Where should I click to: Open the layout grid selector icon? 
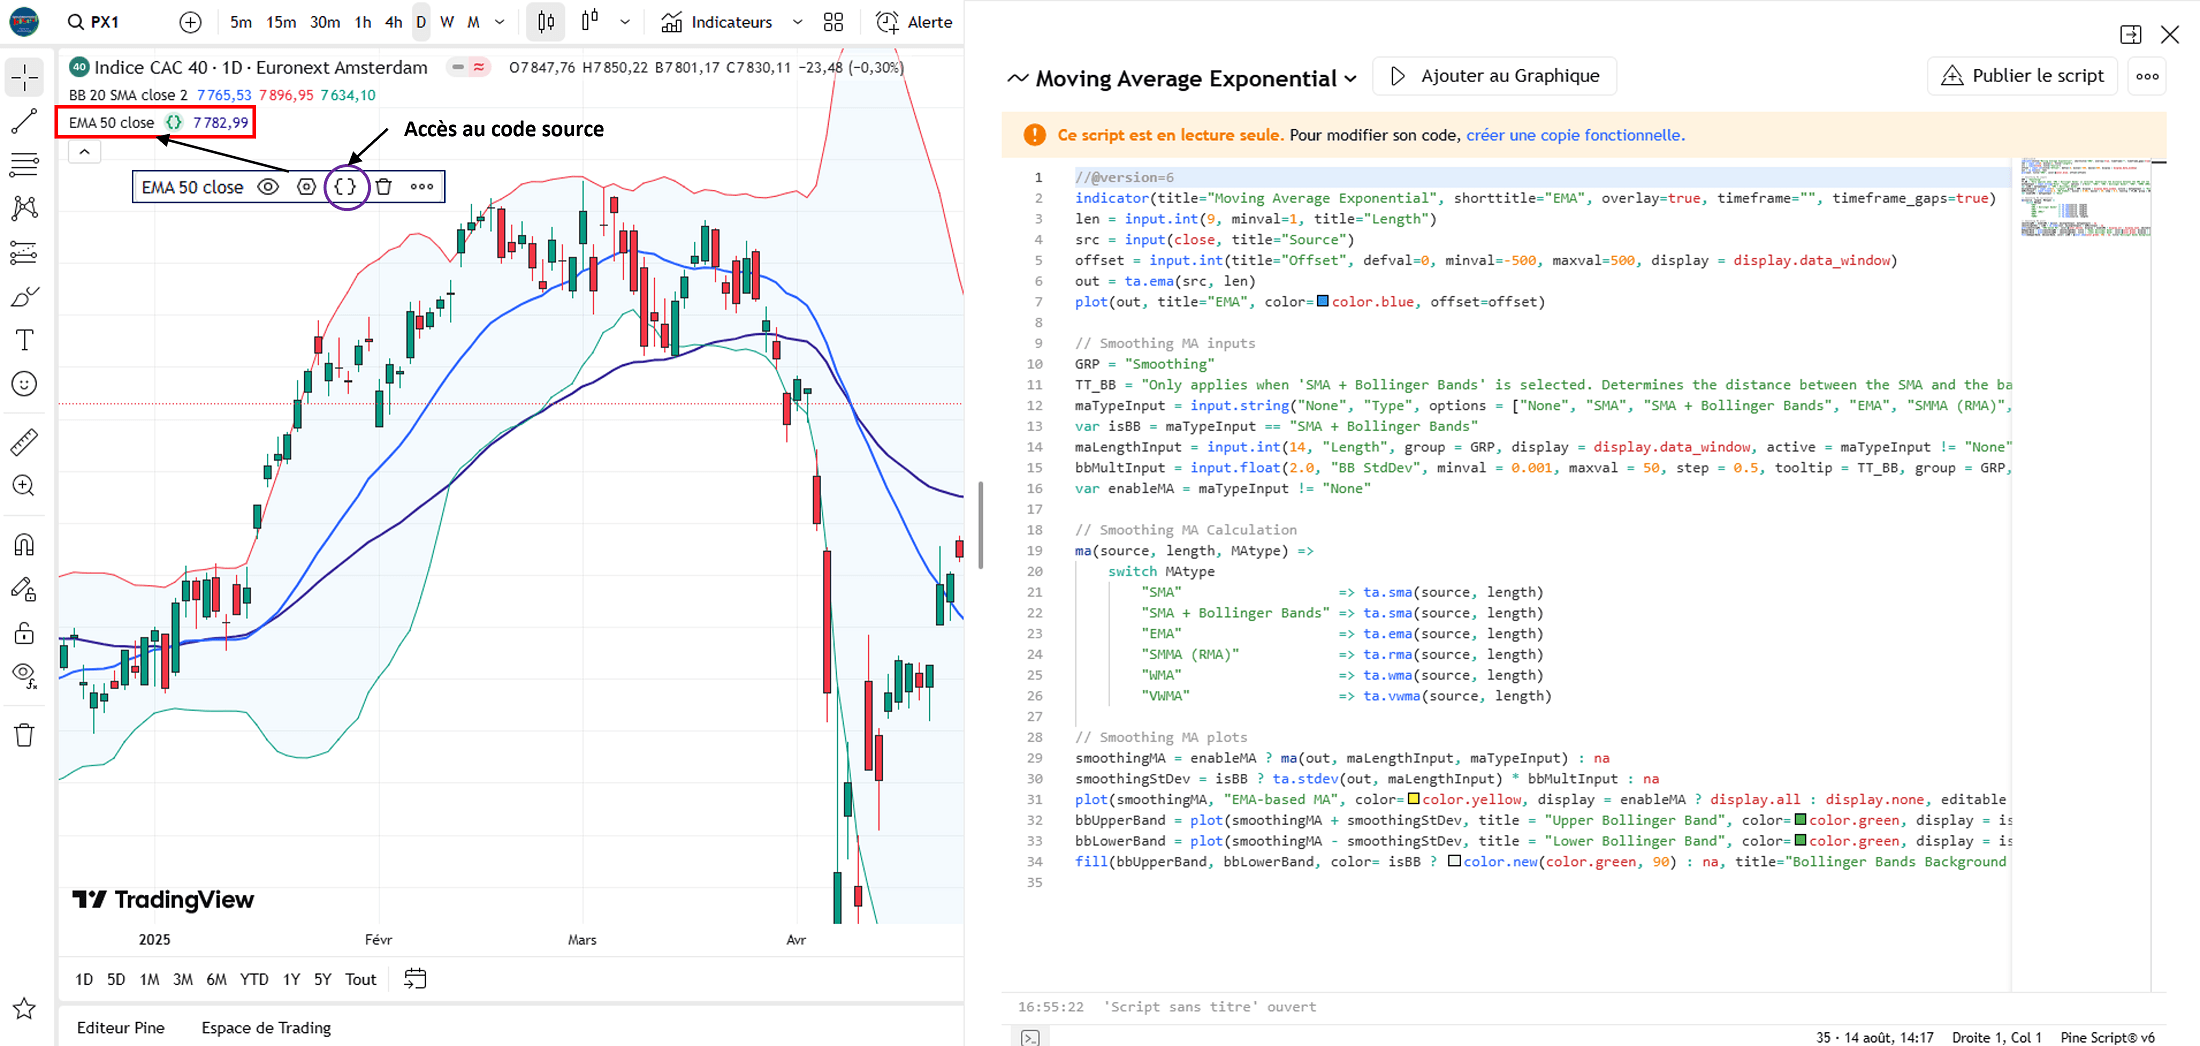833,22
